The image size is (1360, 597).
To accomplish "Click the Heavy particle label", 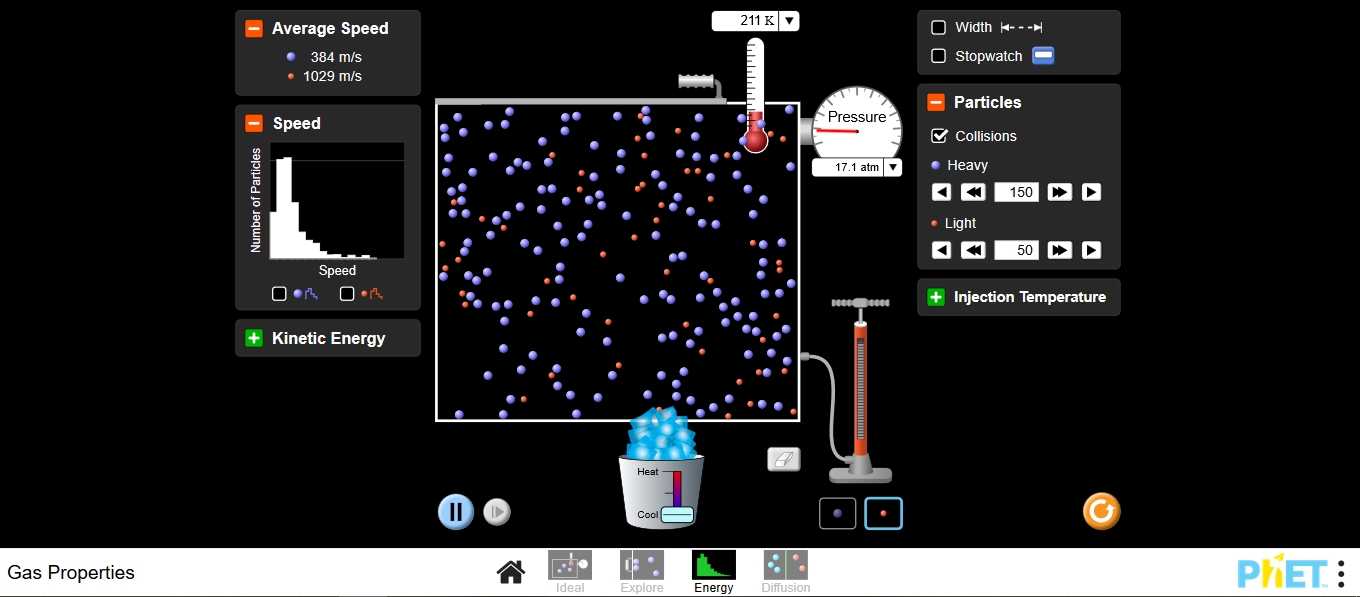I will [x=967, y=166].
